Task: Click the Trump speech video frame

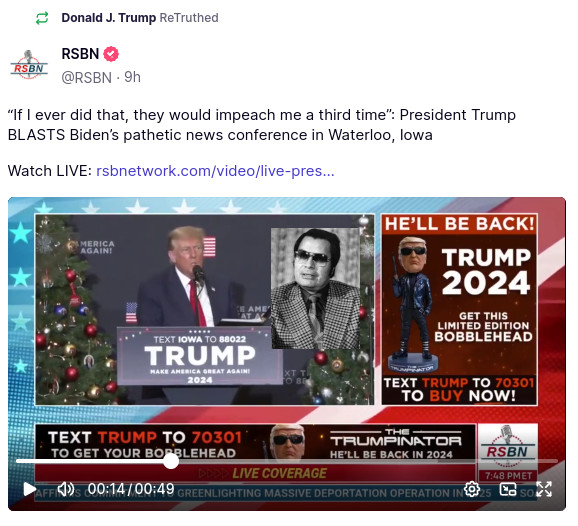Action: pyautogui.click(x=205, y=309)
